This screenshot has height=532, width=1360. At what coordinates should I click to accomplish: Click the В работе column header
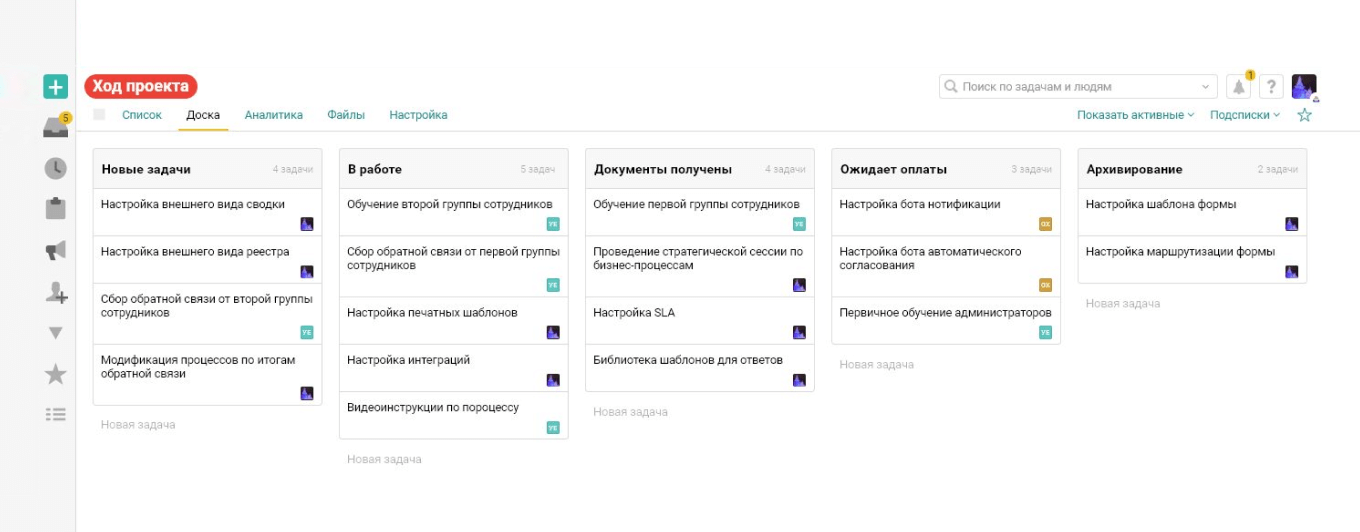(x=453, y=169)
